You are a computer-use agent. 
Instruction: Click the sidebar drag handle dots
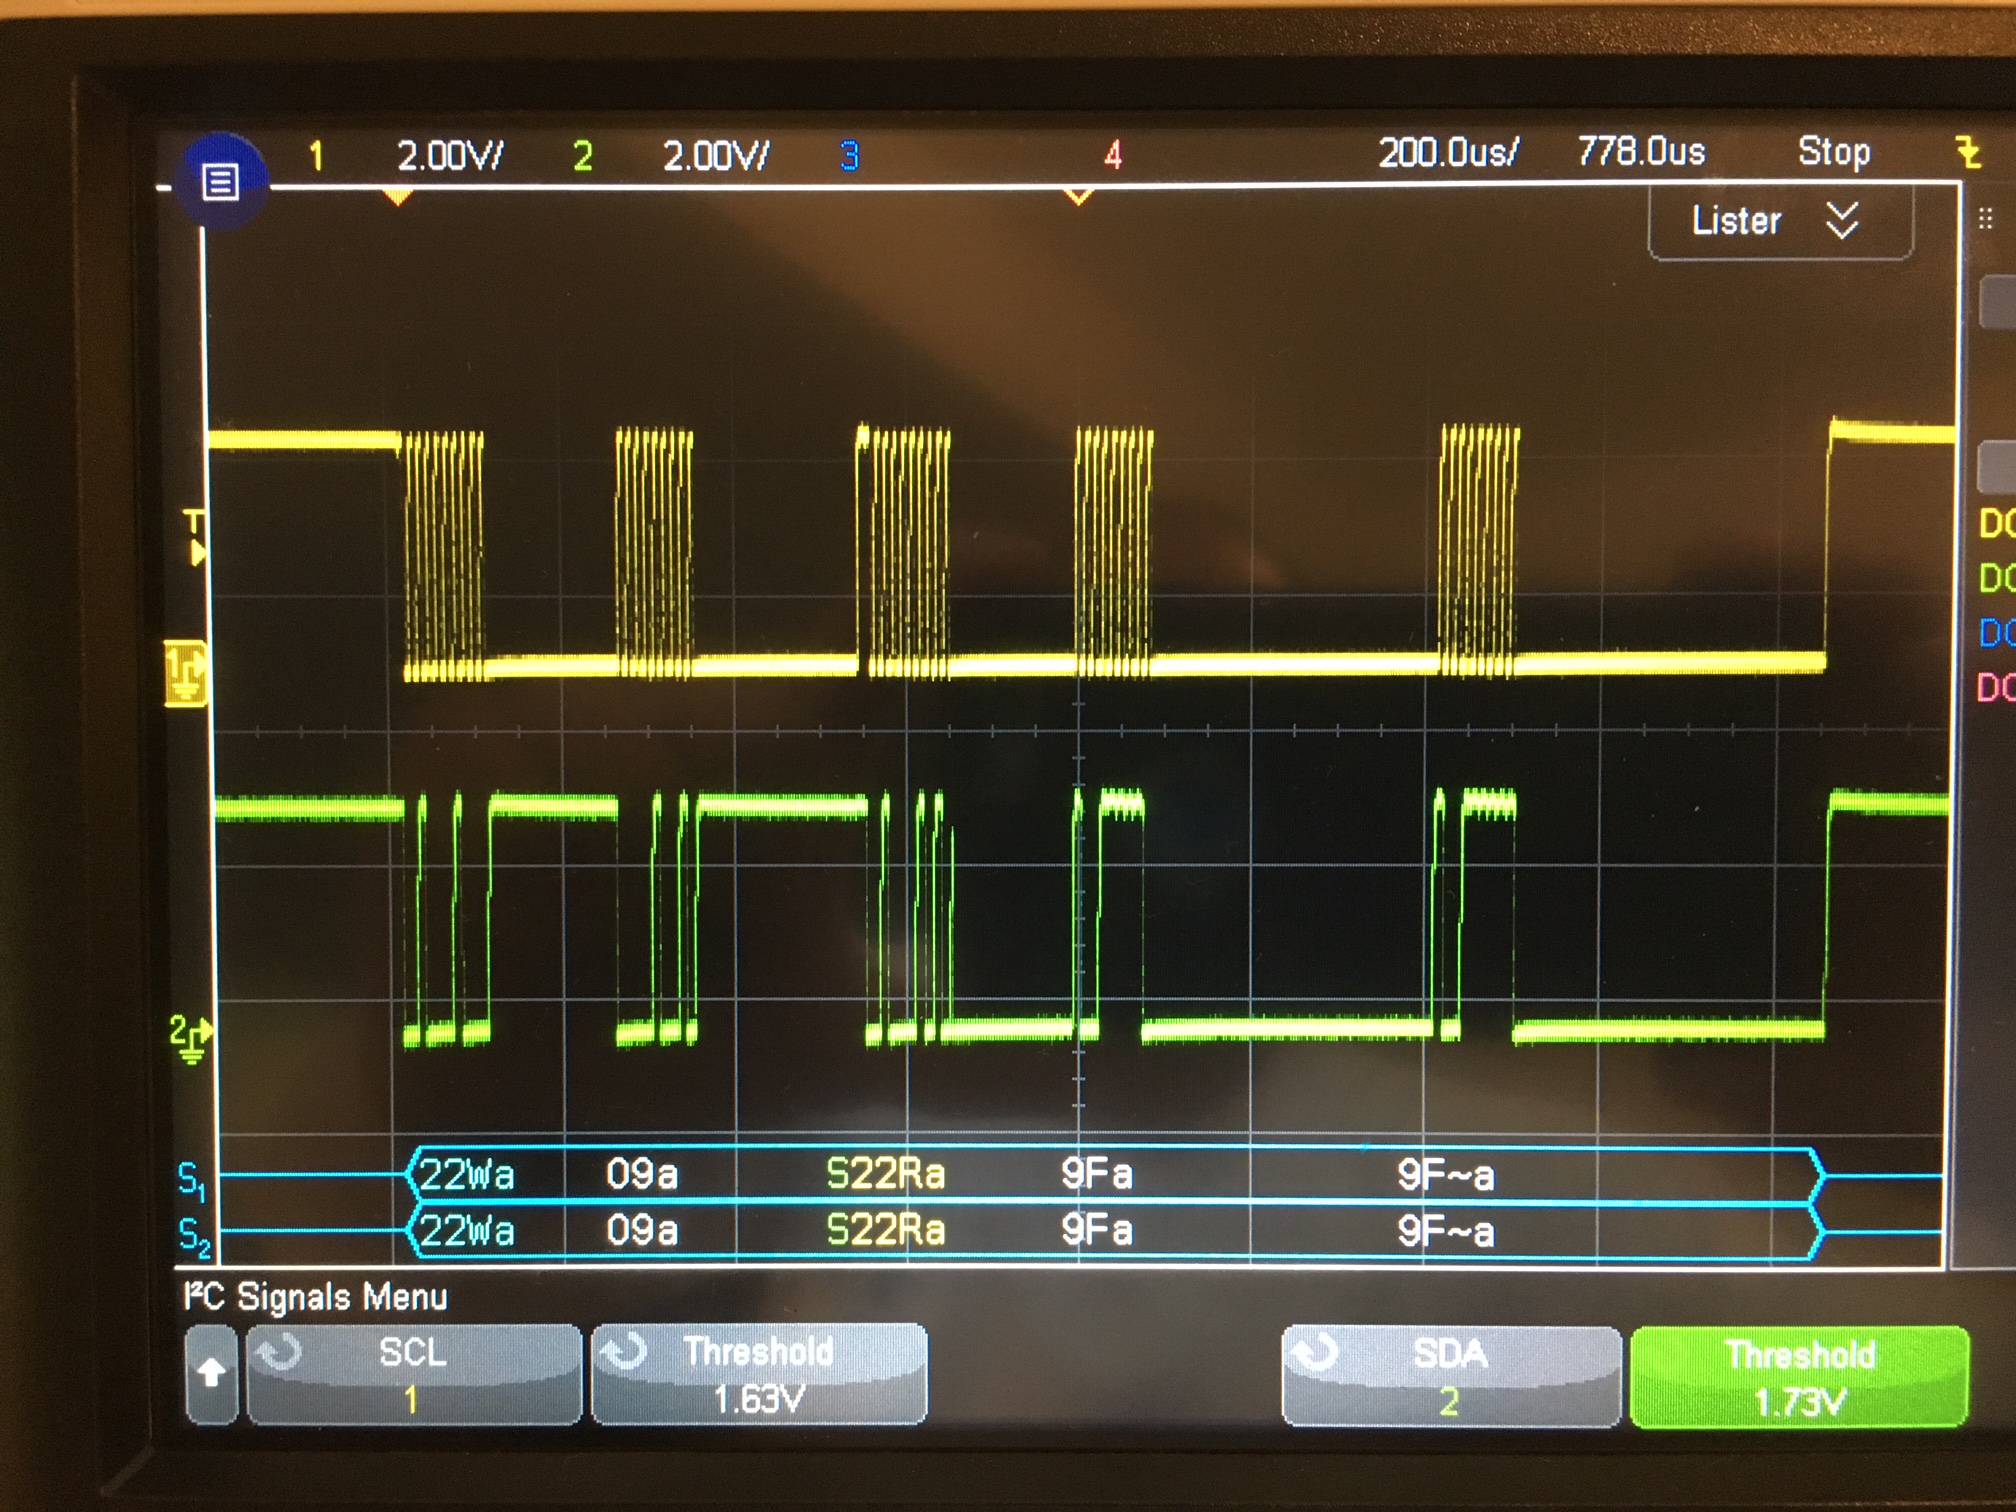(1985, 218)
